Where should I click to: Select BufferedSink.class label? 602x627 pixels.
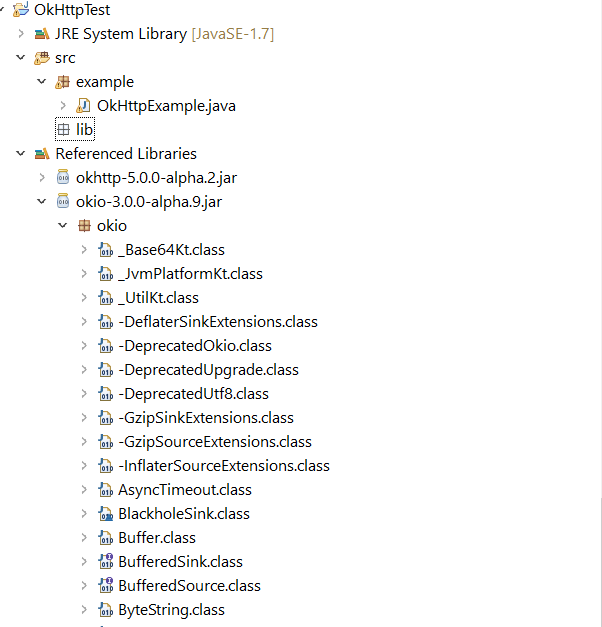(180, 562)
